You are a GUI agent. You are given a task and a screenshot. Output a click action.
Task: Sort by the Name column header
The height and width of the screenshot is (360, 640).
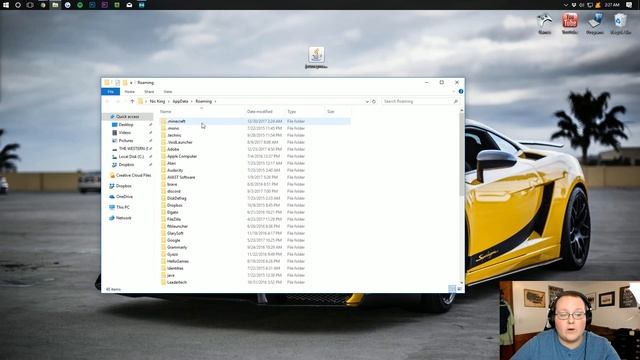coord(165,111)
